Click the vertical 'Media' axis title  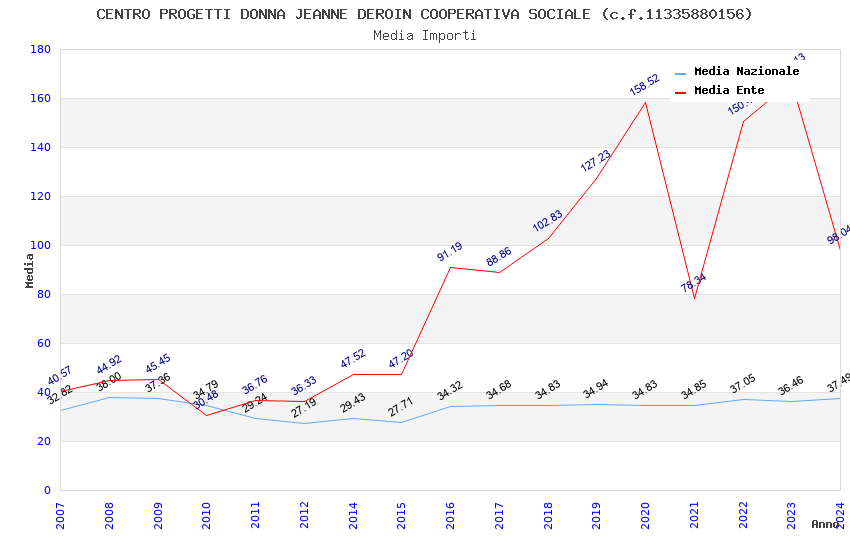(x=29, y=270)
